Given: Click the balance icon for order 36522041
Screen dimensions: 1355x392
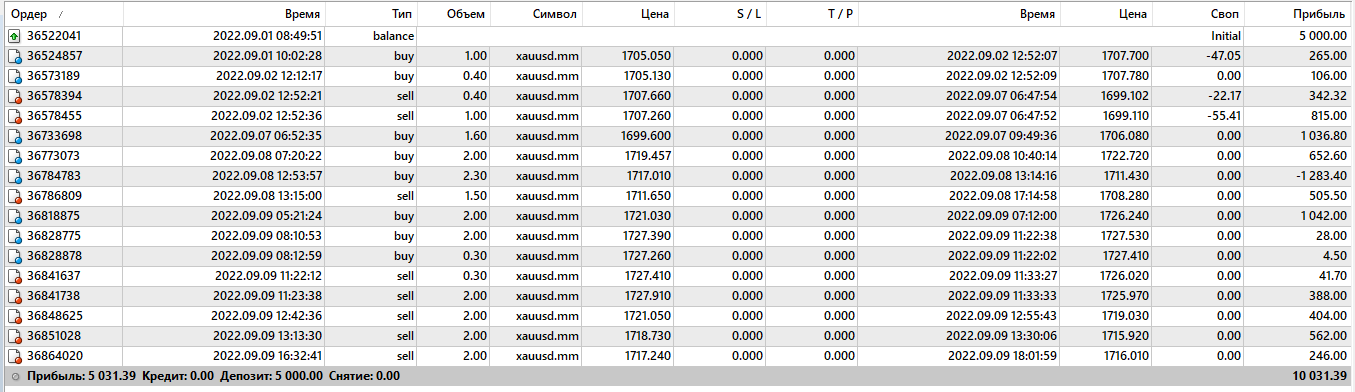Looking at the screenshot, I should (x=14, y=36).
